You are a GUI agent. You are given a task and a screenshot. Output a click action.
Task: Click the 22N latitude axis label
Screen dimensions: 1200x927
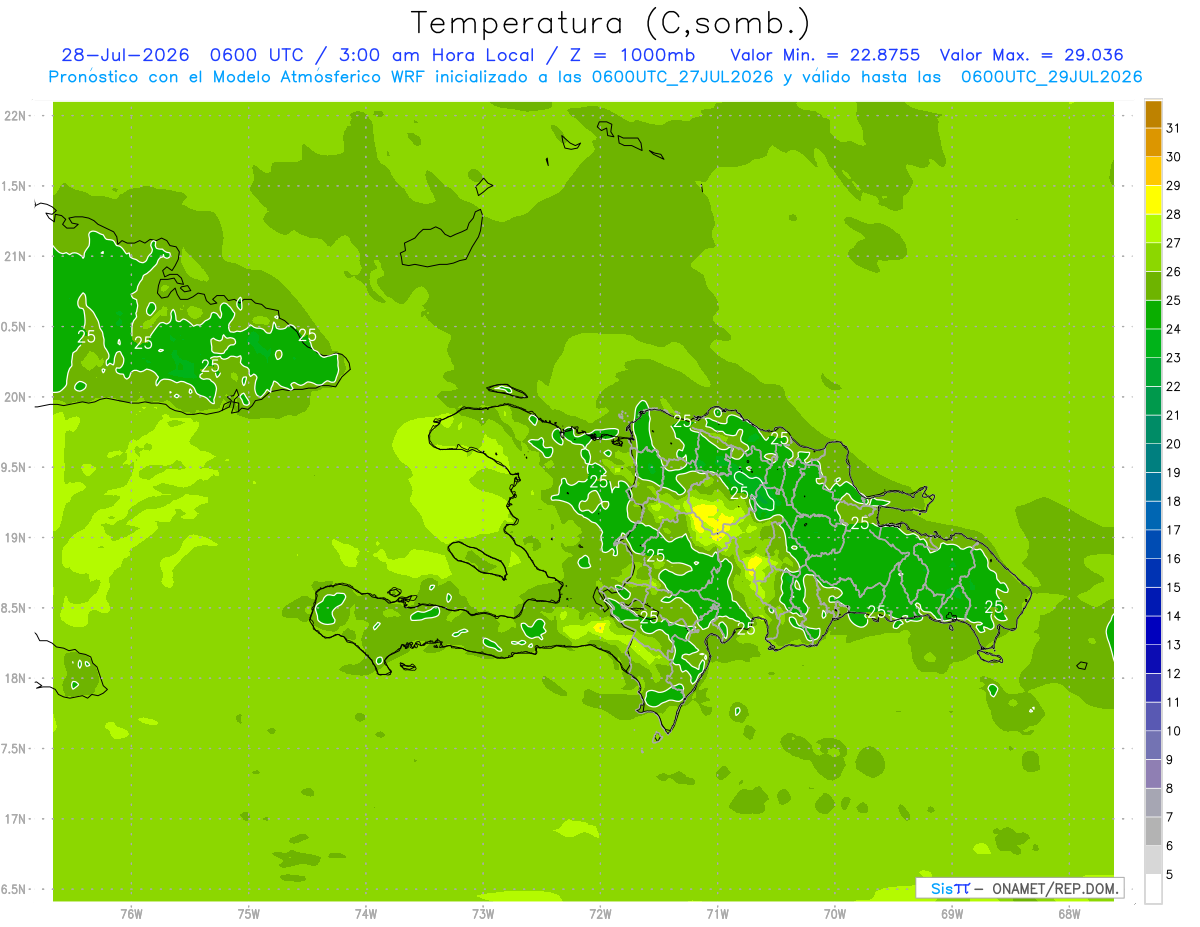(x=15, y=116)
